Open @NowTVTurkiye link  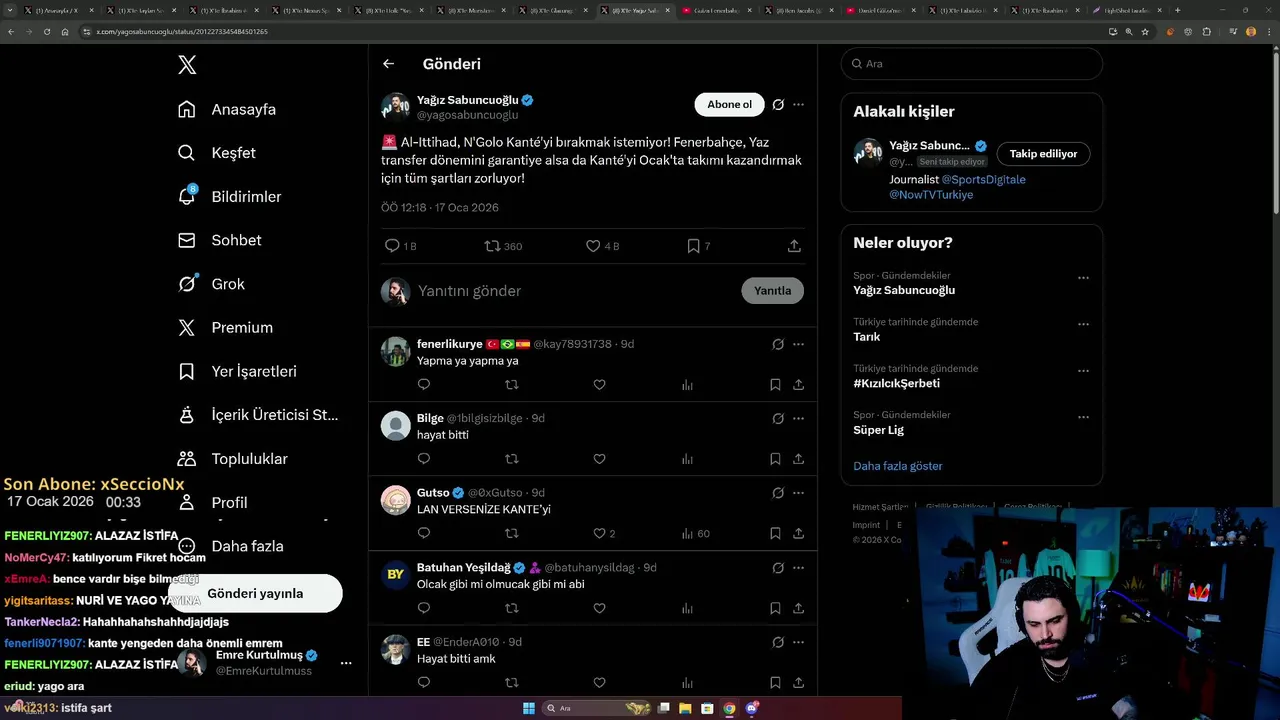coord(931,195)
